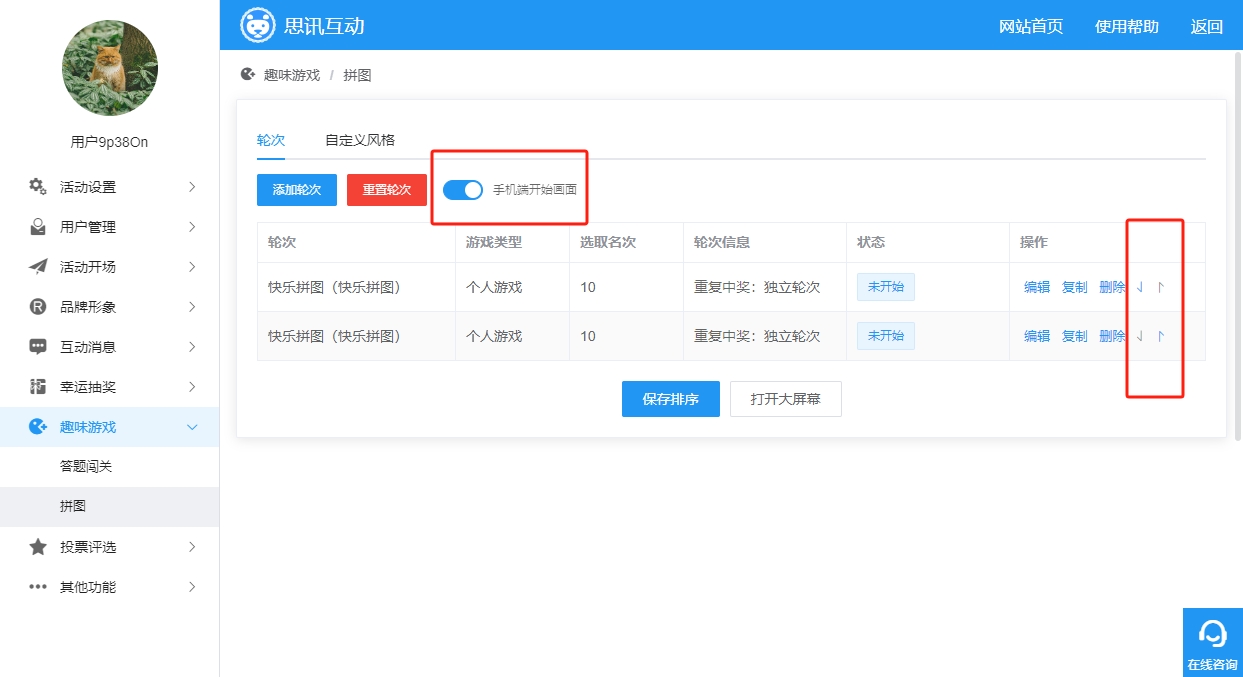The height and width of the screenshot is (677, 1243).
Task: Click 个人游戏 in the first row
Action: click(494, 287)
